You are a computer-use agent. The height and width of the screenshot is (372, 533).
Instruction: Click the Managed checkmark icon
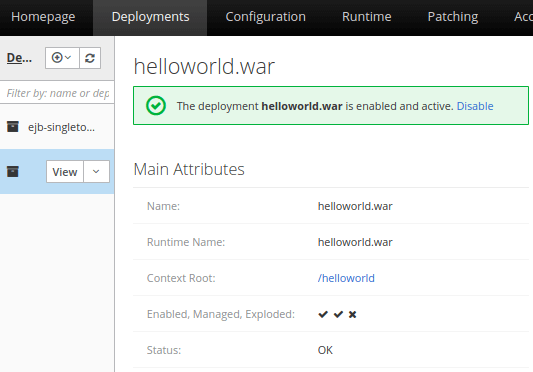tap(338, 315)
